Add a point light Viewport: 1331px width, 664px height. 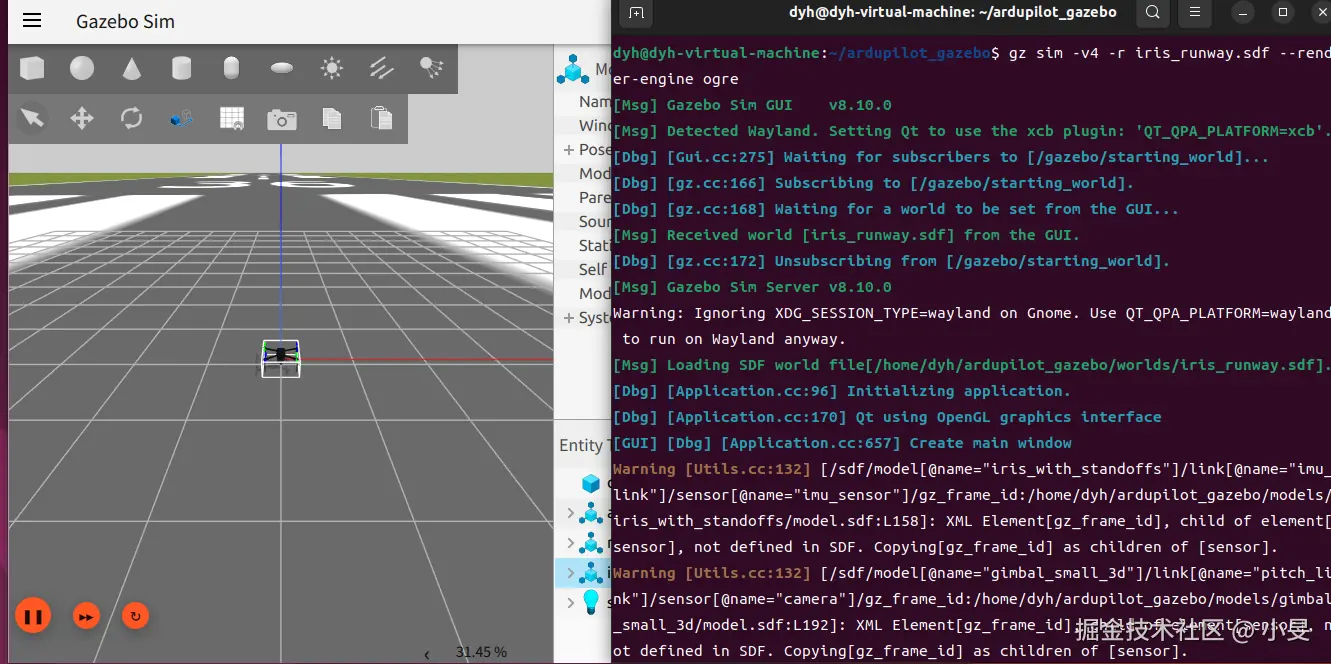click(x=332, y=68)
